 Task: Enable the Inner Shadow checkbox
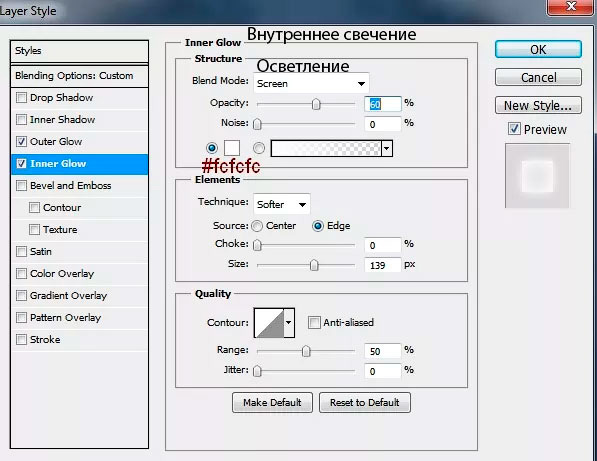point(21,120)
